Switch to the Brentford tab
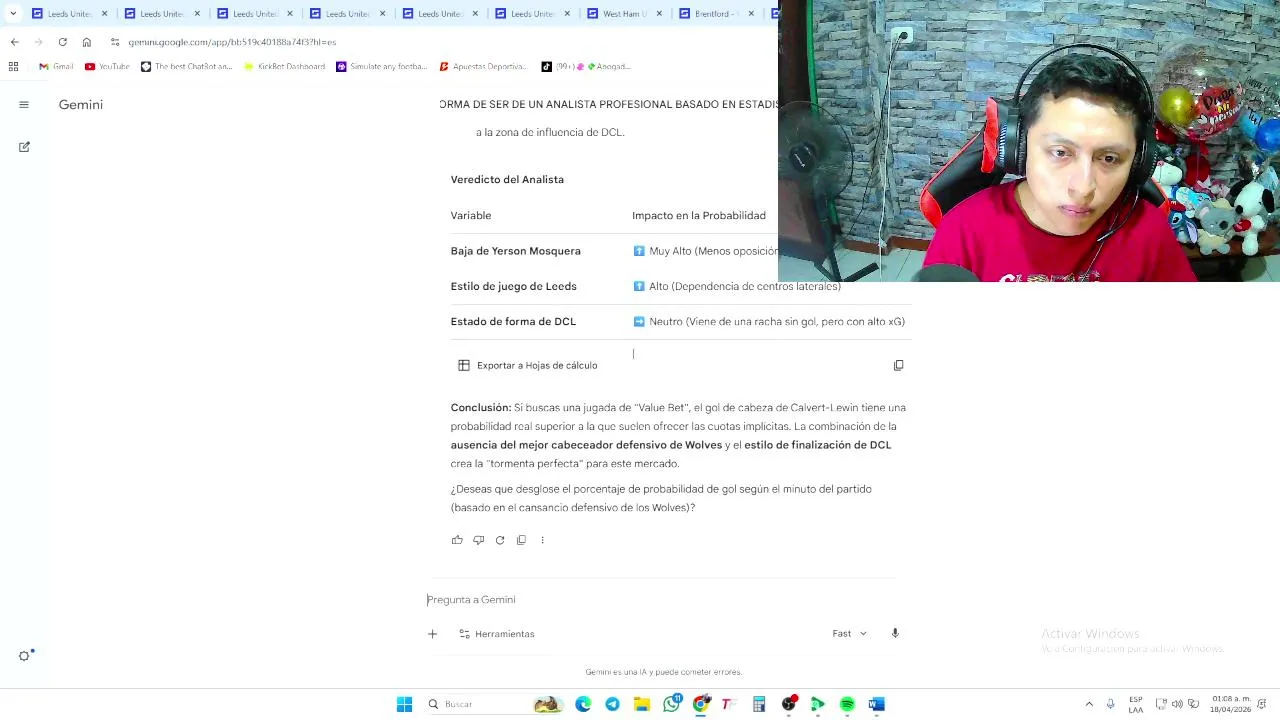Viewport: 1280px width, 720px height. 716,14
